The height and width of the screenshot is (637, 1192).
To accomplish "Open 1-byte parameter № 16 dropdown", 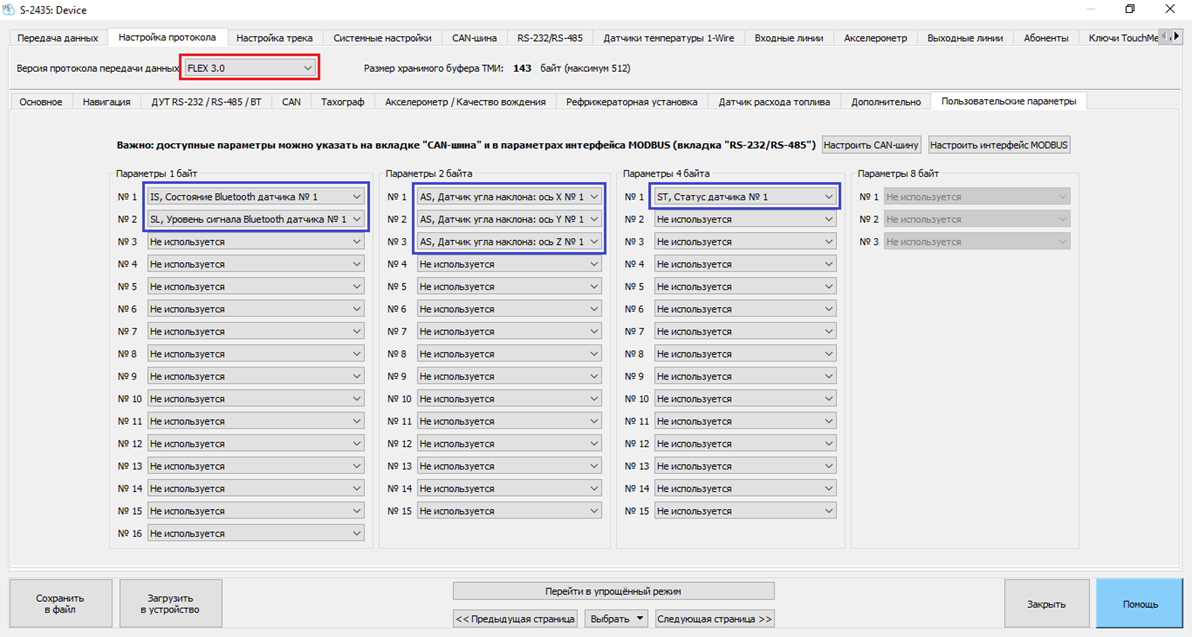I will coord(255,534).
